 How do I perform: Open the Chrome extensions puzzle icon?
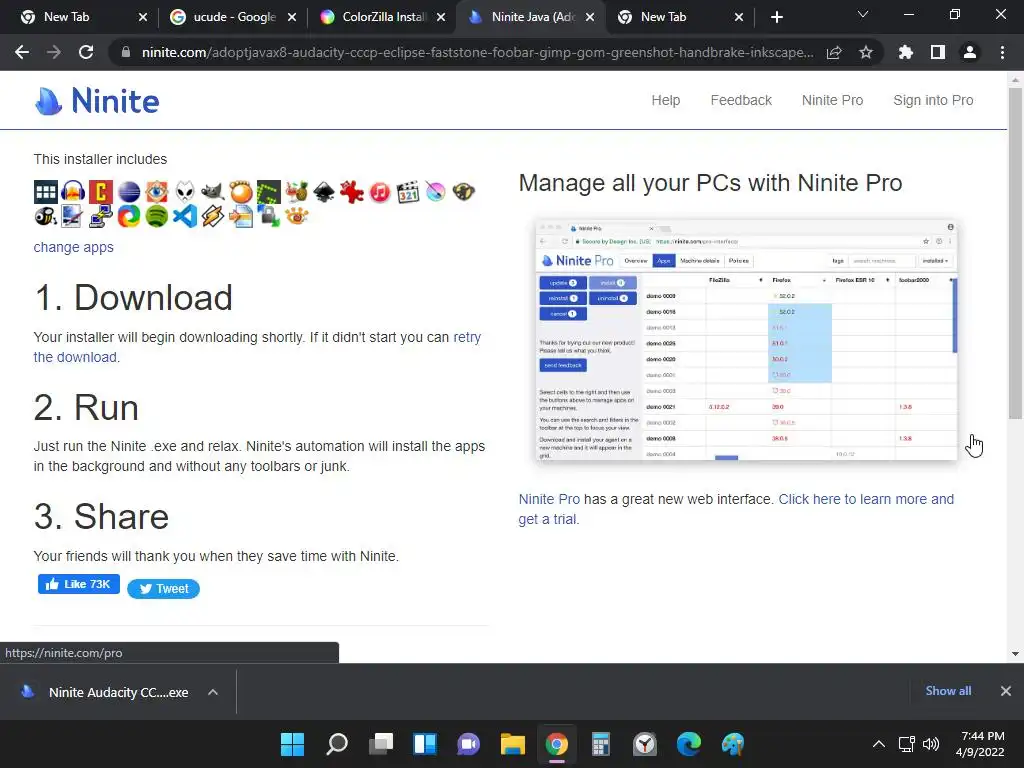(x=906, y=52)
